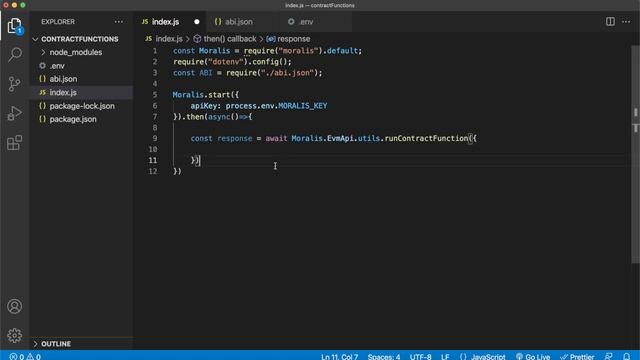Click dotenv string on line 2
This screenshot has width=640, height=360.
pos(226,62)
